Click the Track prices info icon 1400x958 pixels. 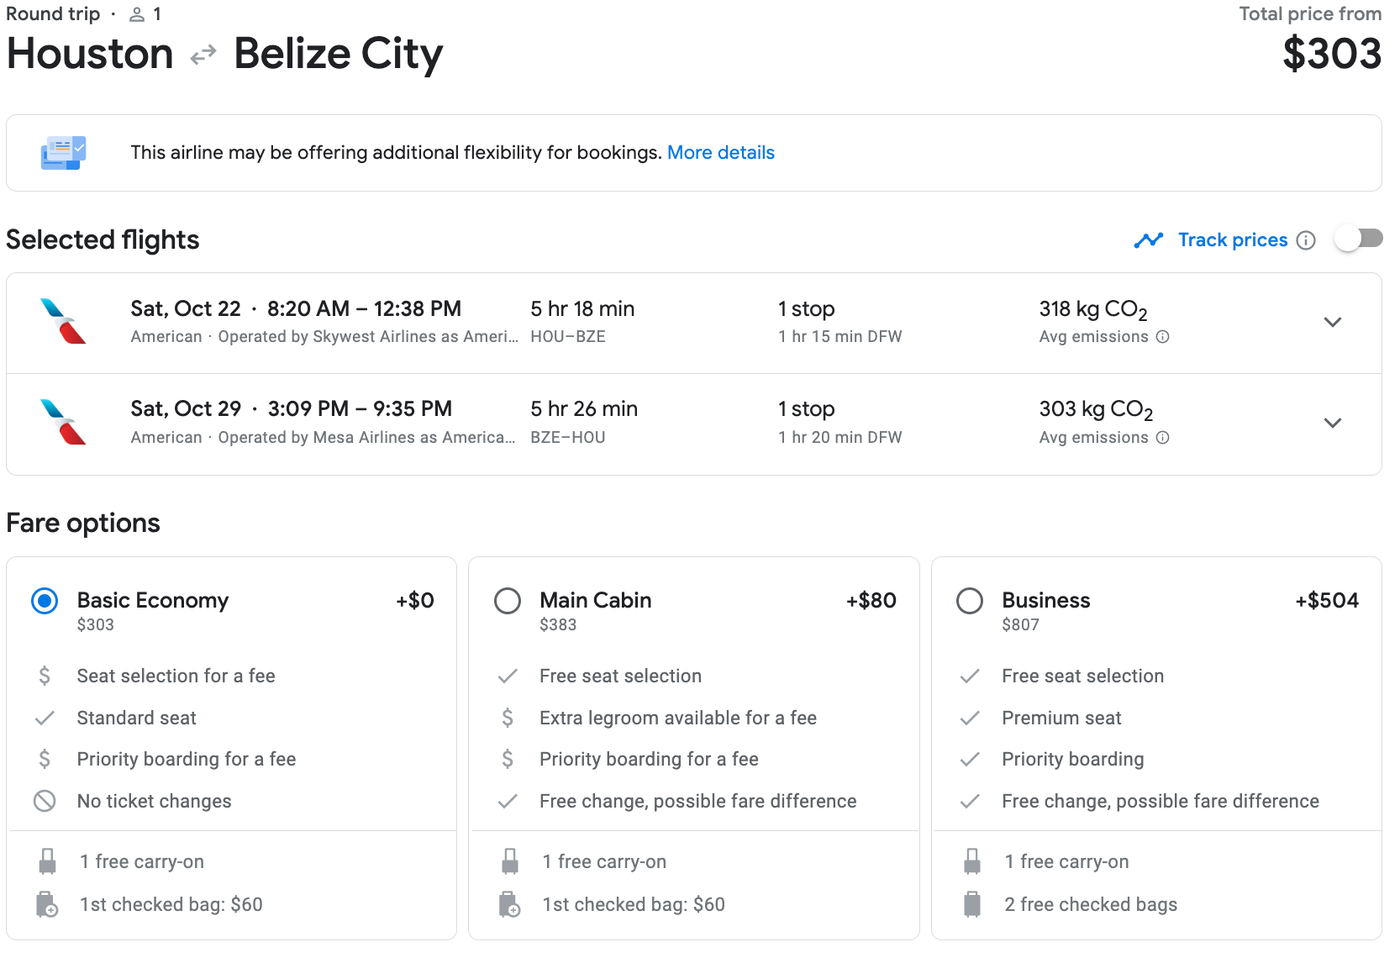point(1306,240)
